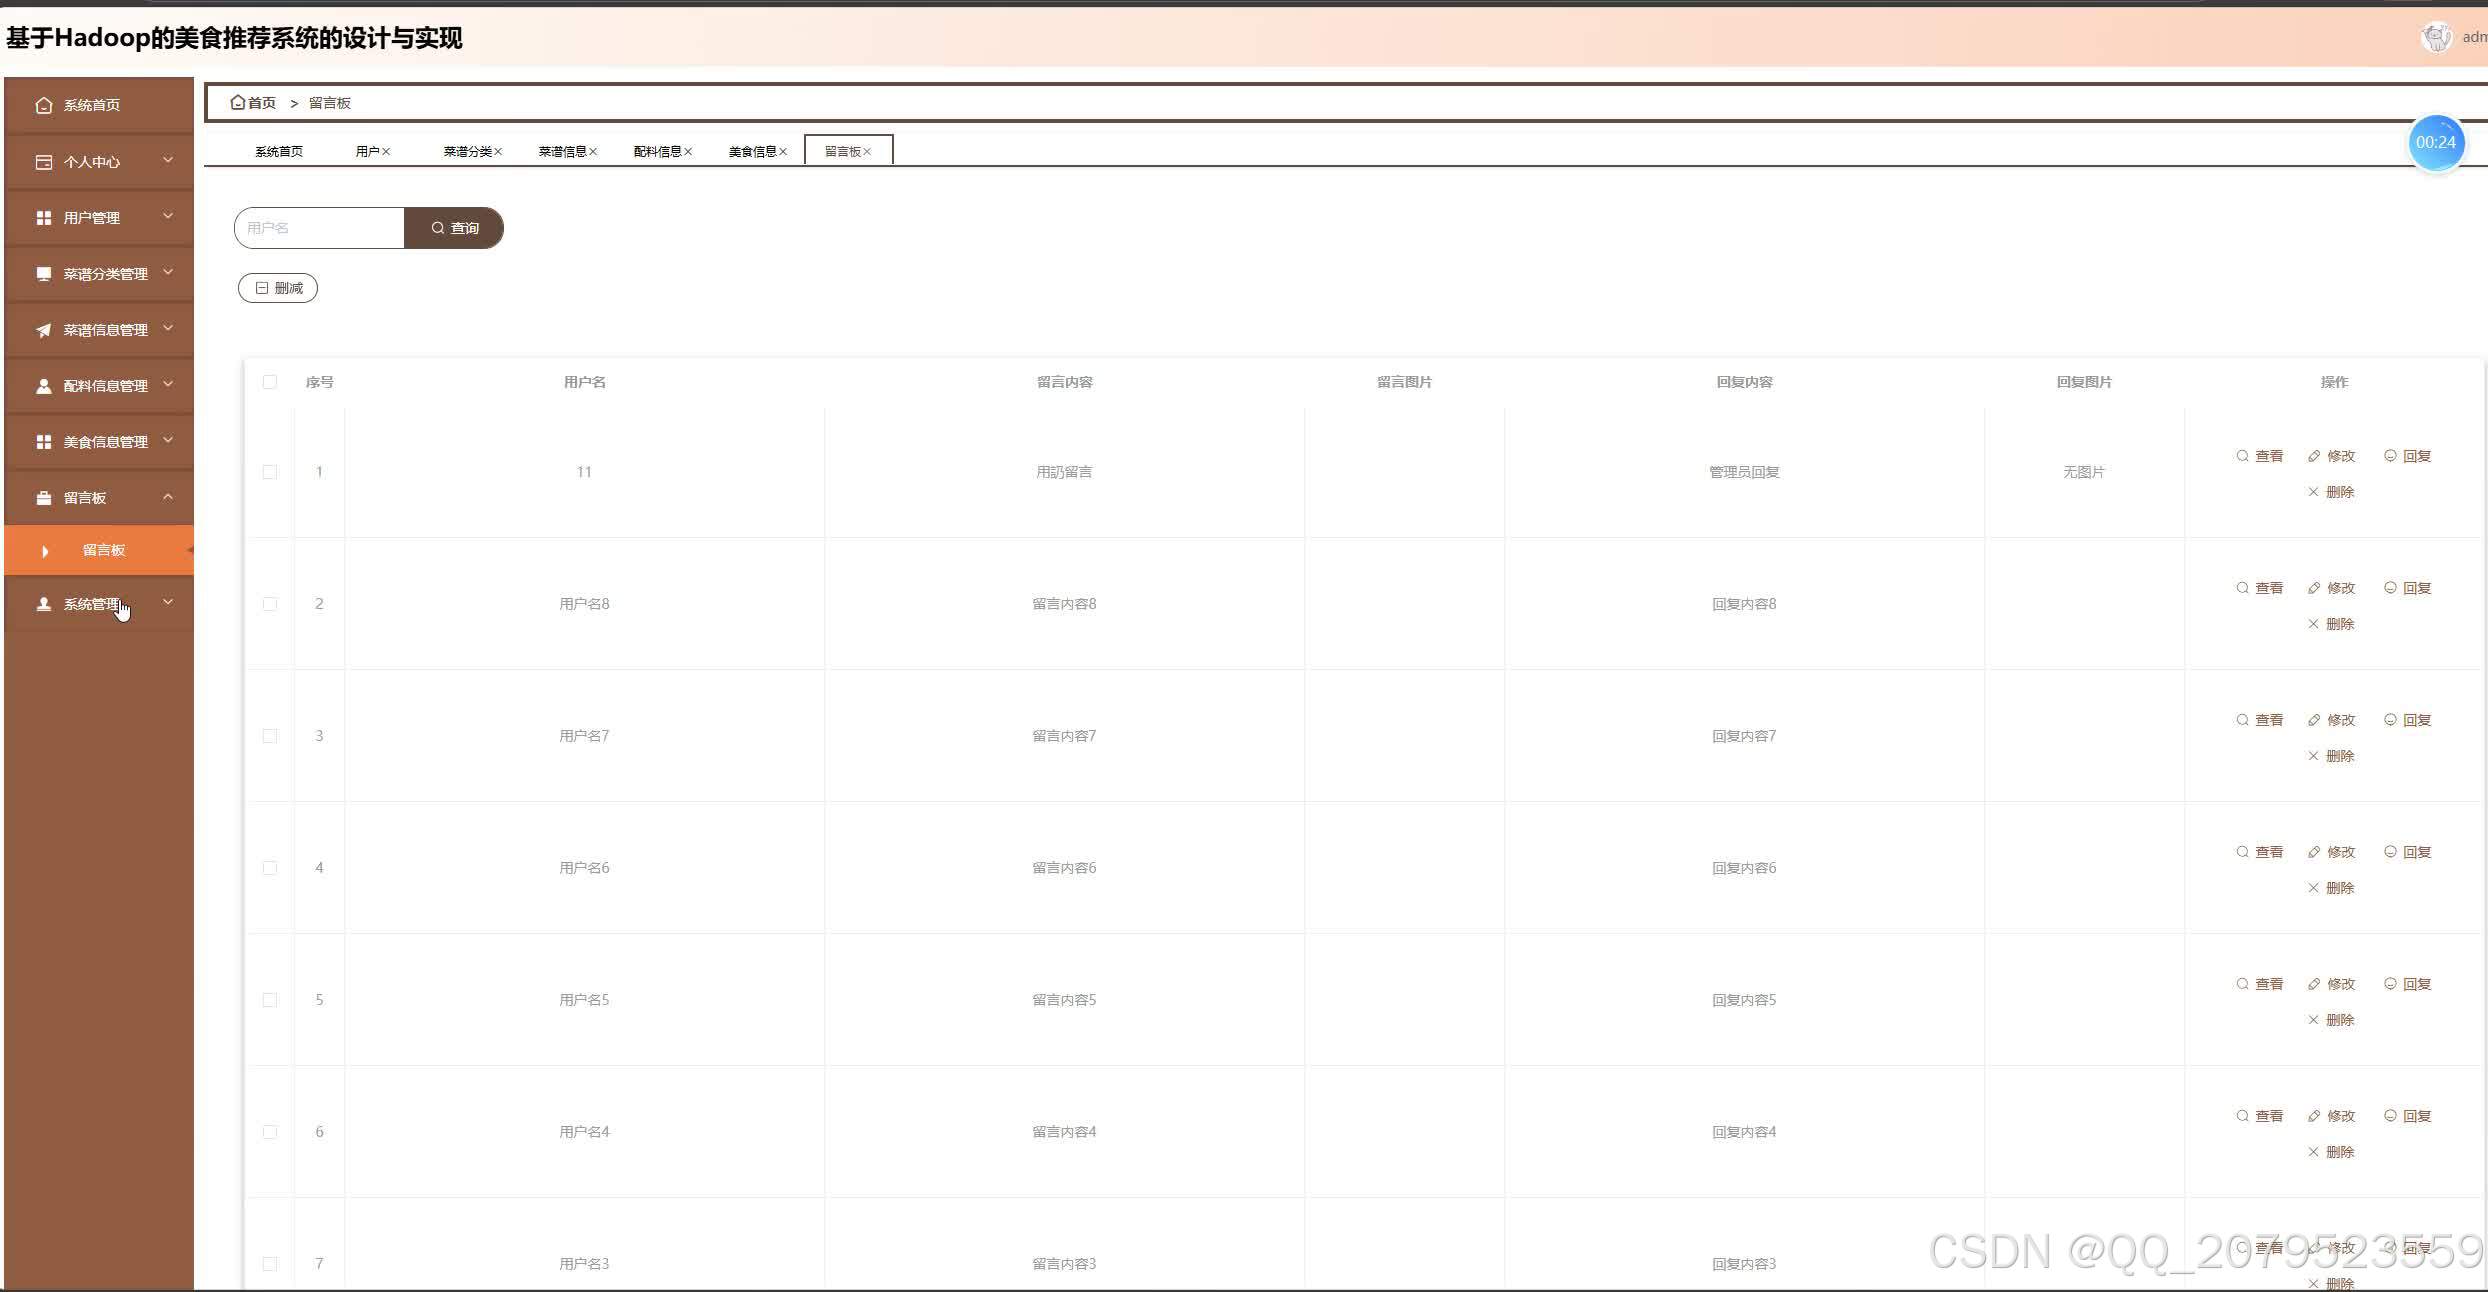The height and width of the screenshot is (1292, 2488).
Task: Close the 菜谱分类 tab with its X
Action: point(498,152)
